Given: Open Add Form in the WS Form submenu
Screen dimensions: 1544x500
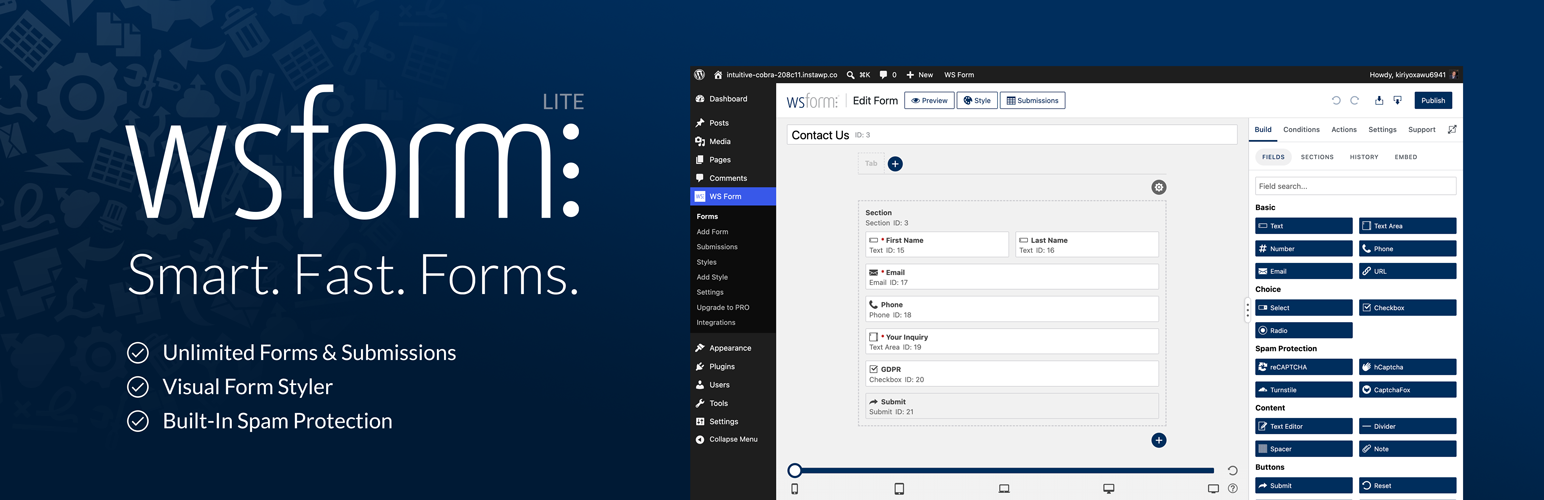Looking at the screenshot, I should [x=712, y=232].
